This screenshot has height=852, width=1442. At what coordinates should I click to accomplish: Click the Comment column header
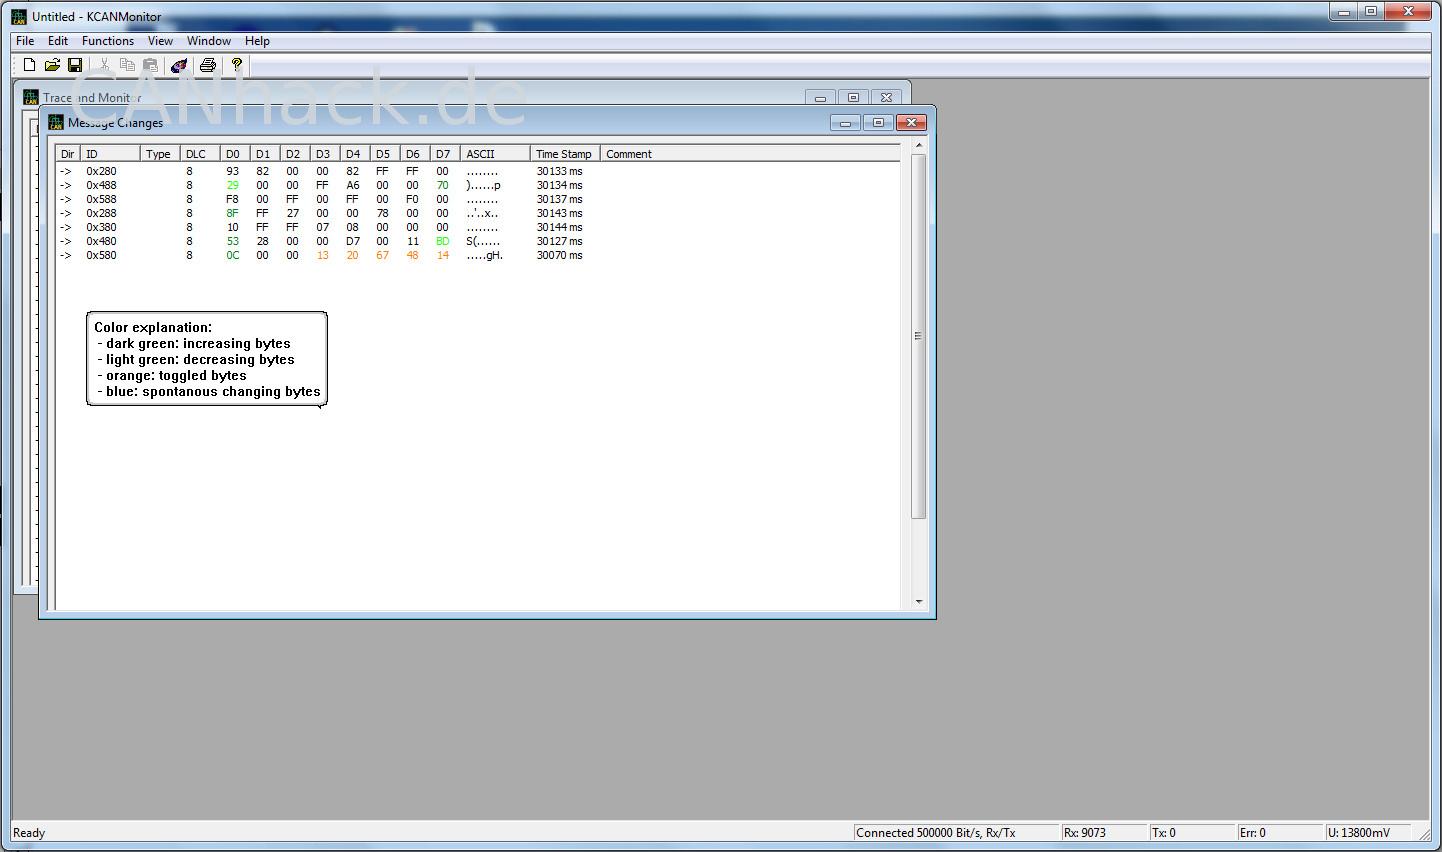coord(750,154)
